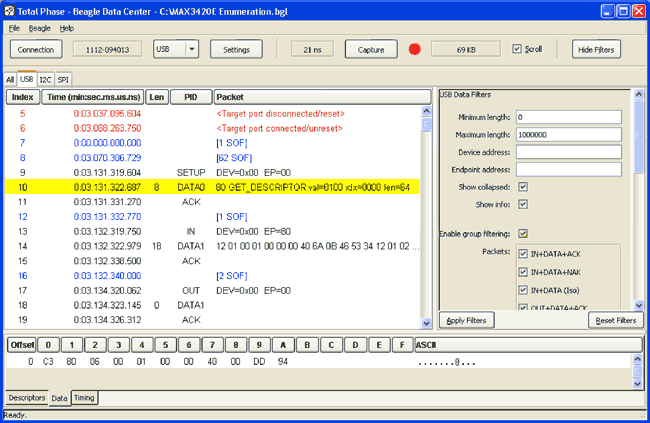650x423 pixels.
Task: Click the red capture status indicator
Action: coord(415,49)
